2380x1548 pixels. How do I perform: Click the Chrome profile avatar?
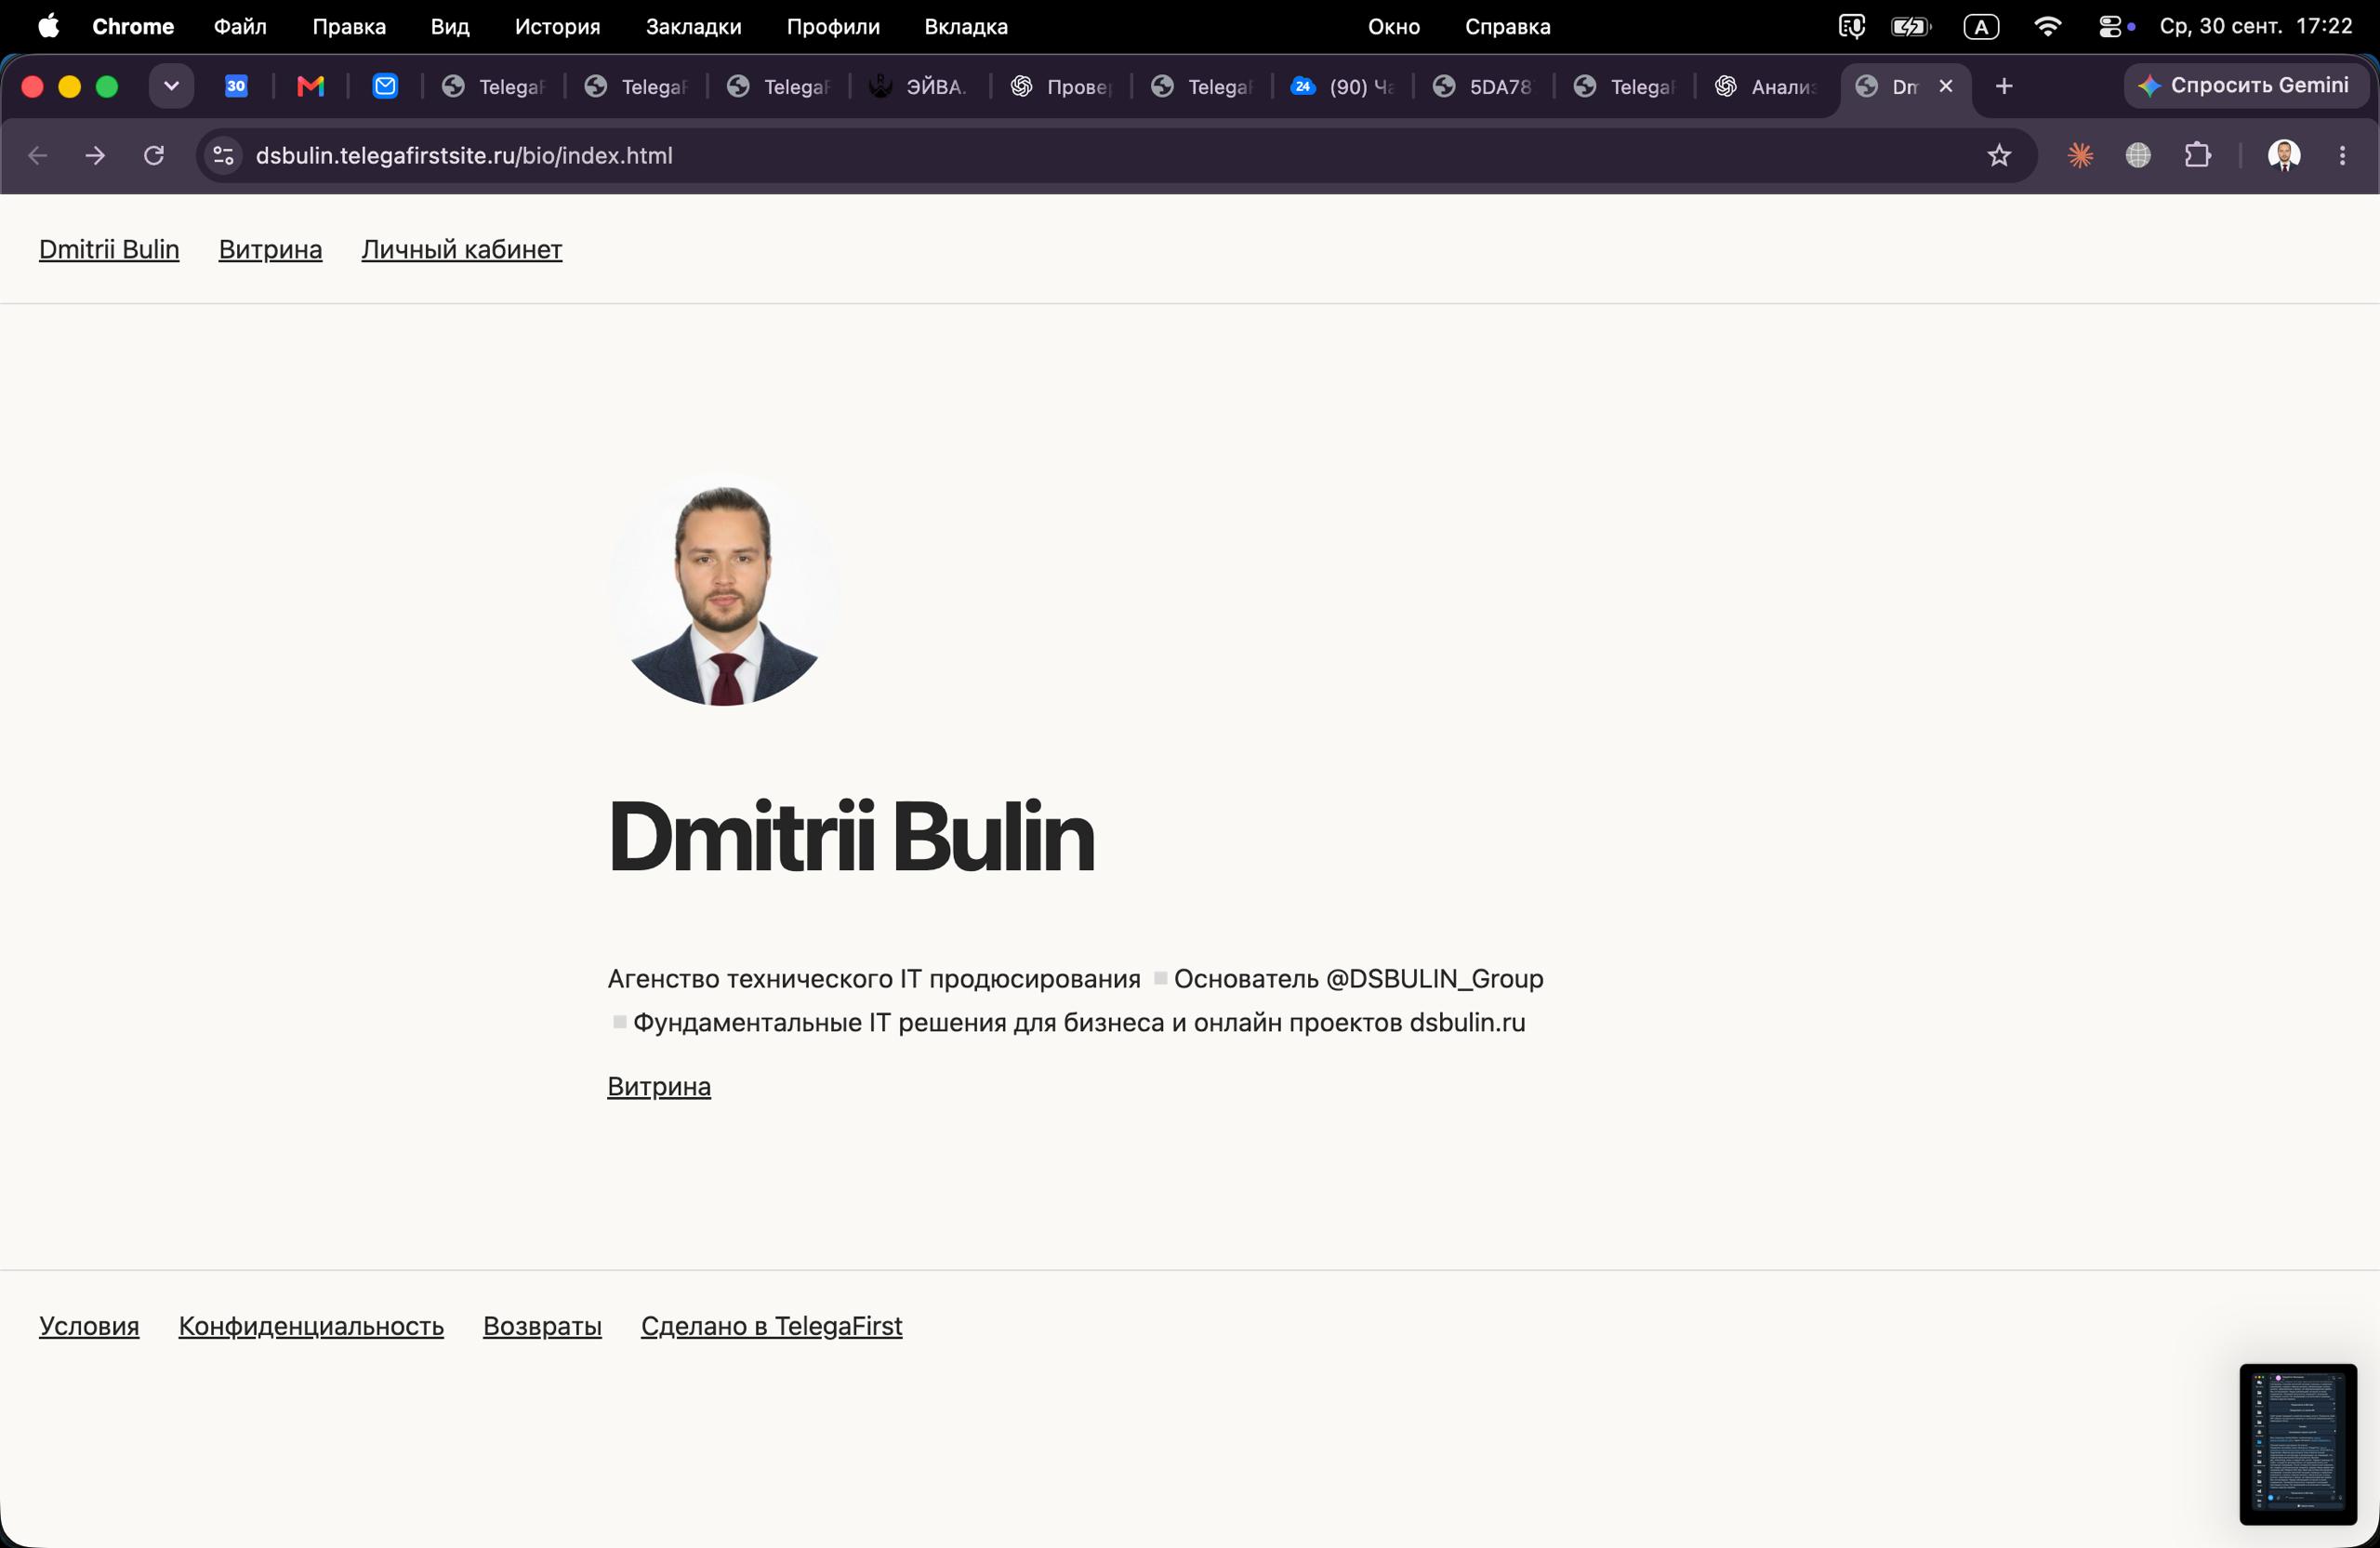point(2284,156)
